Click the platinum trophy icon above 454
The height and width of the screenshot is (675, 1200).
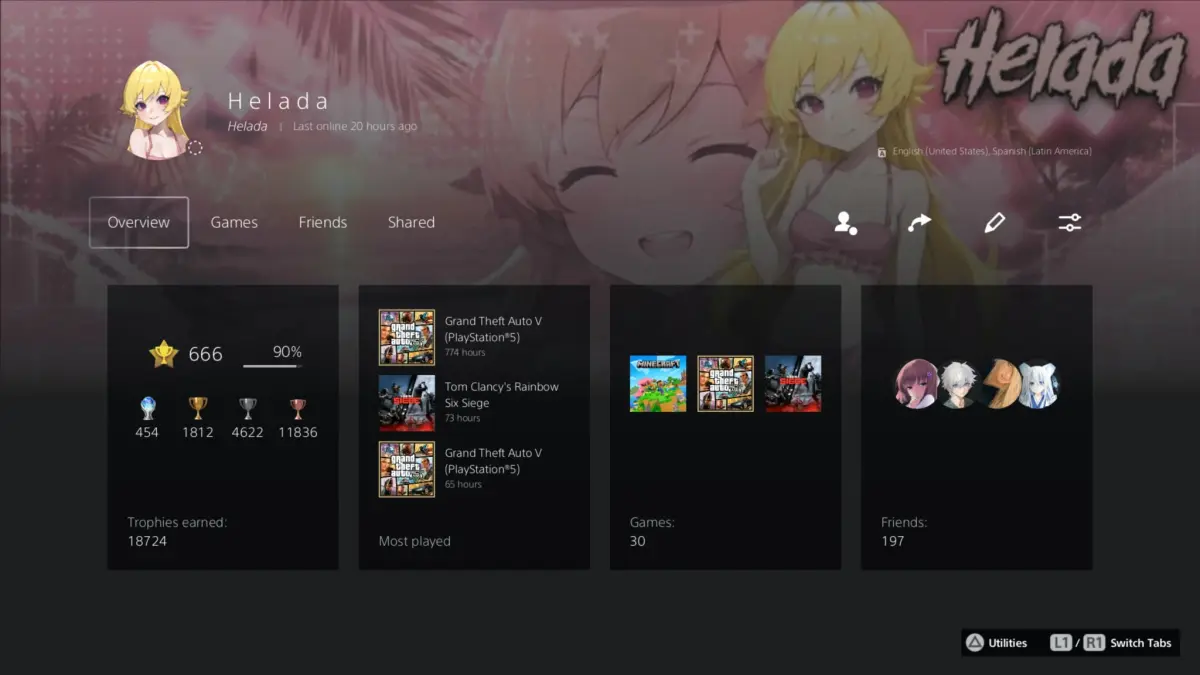click(147, 408)
